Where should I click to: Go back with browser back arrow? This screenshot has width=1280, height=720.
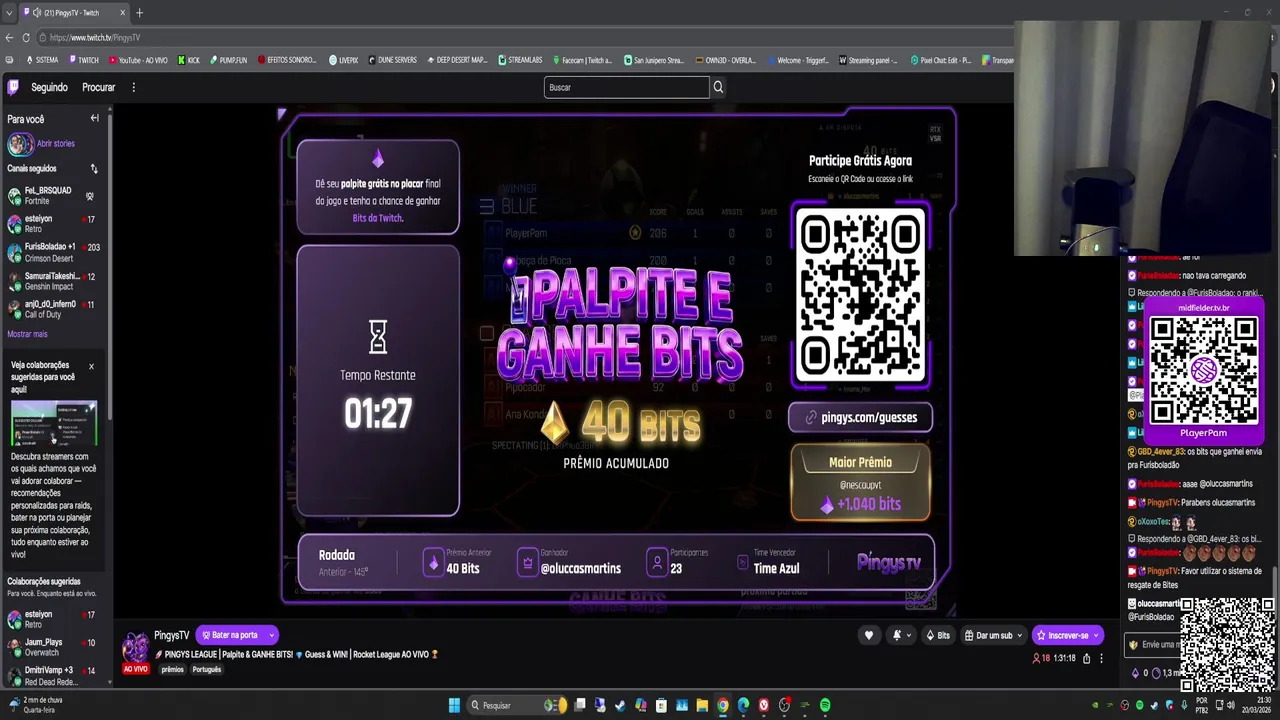point(9,37)
